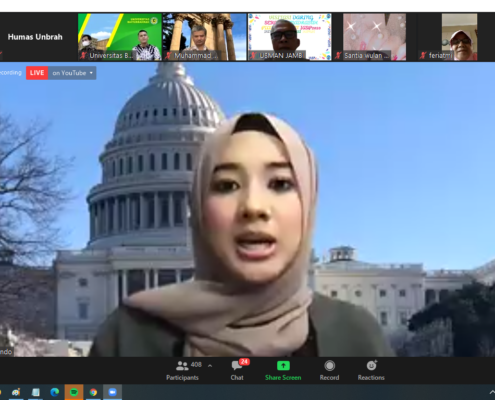Show hidden system tray icons
Image resolution: width=495 pixels, height=400 pixels.
point(492,392)
